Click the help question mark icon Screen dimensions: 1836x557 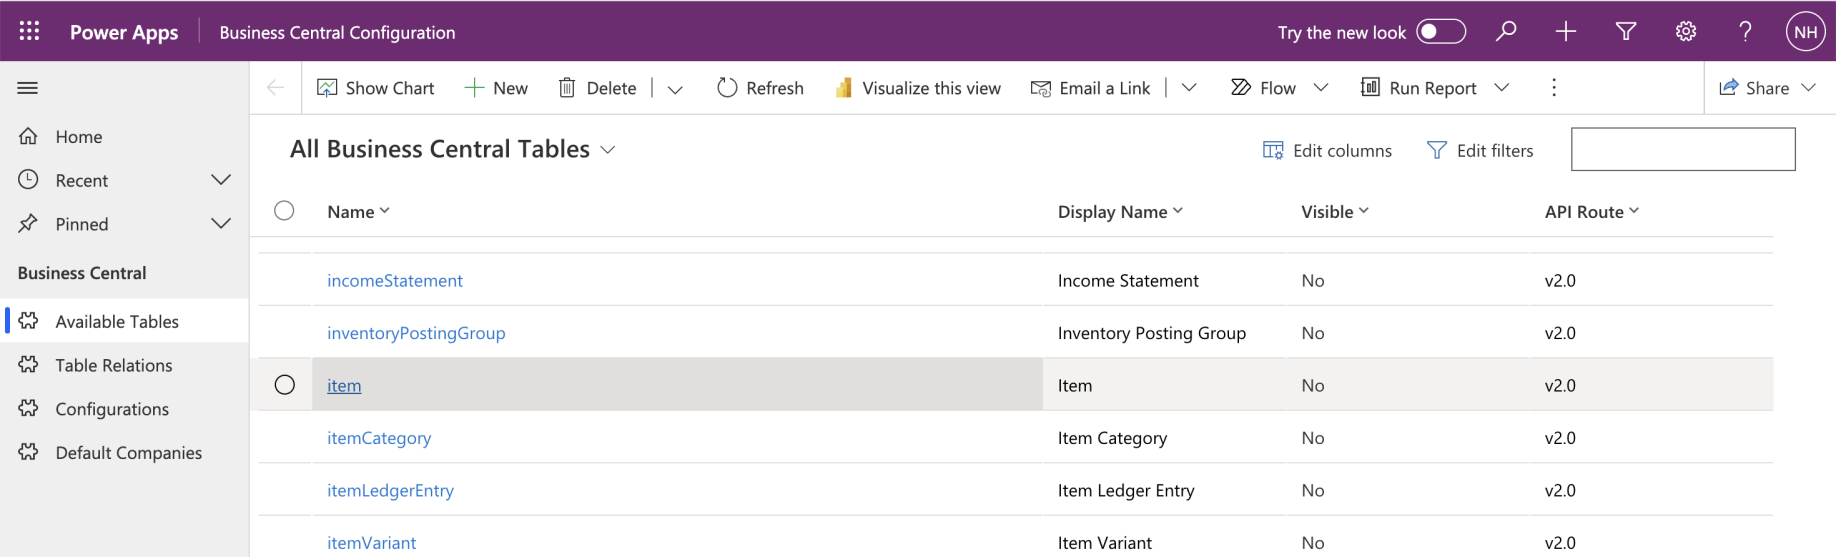1745,31
